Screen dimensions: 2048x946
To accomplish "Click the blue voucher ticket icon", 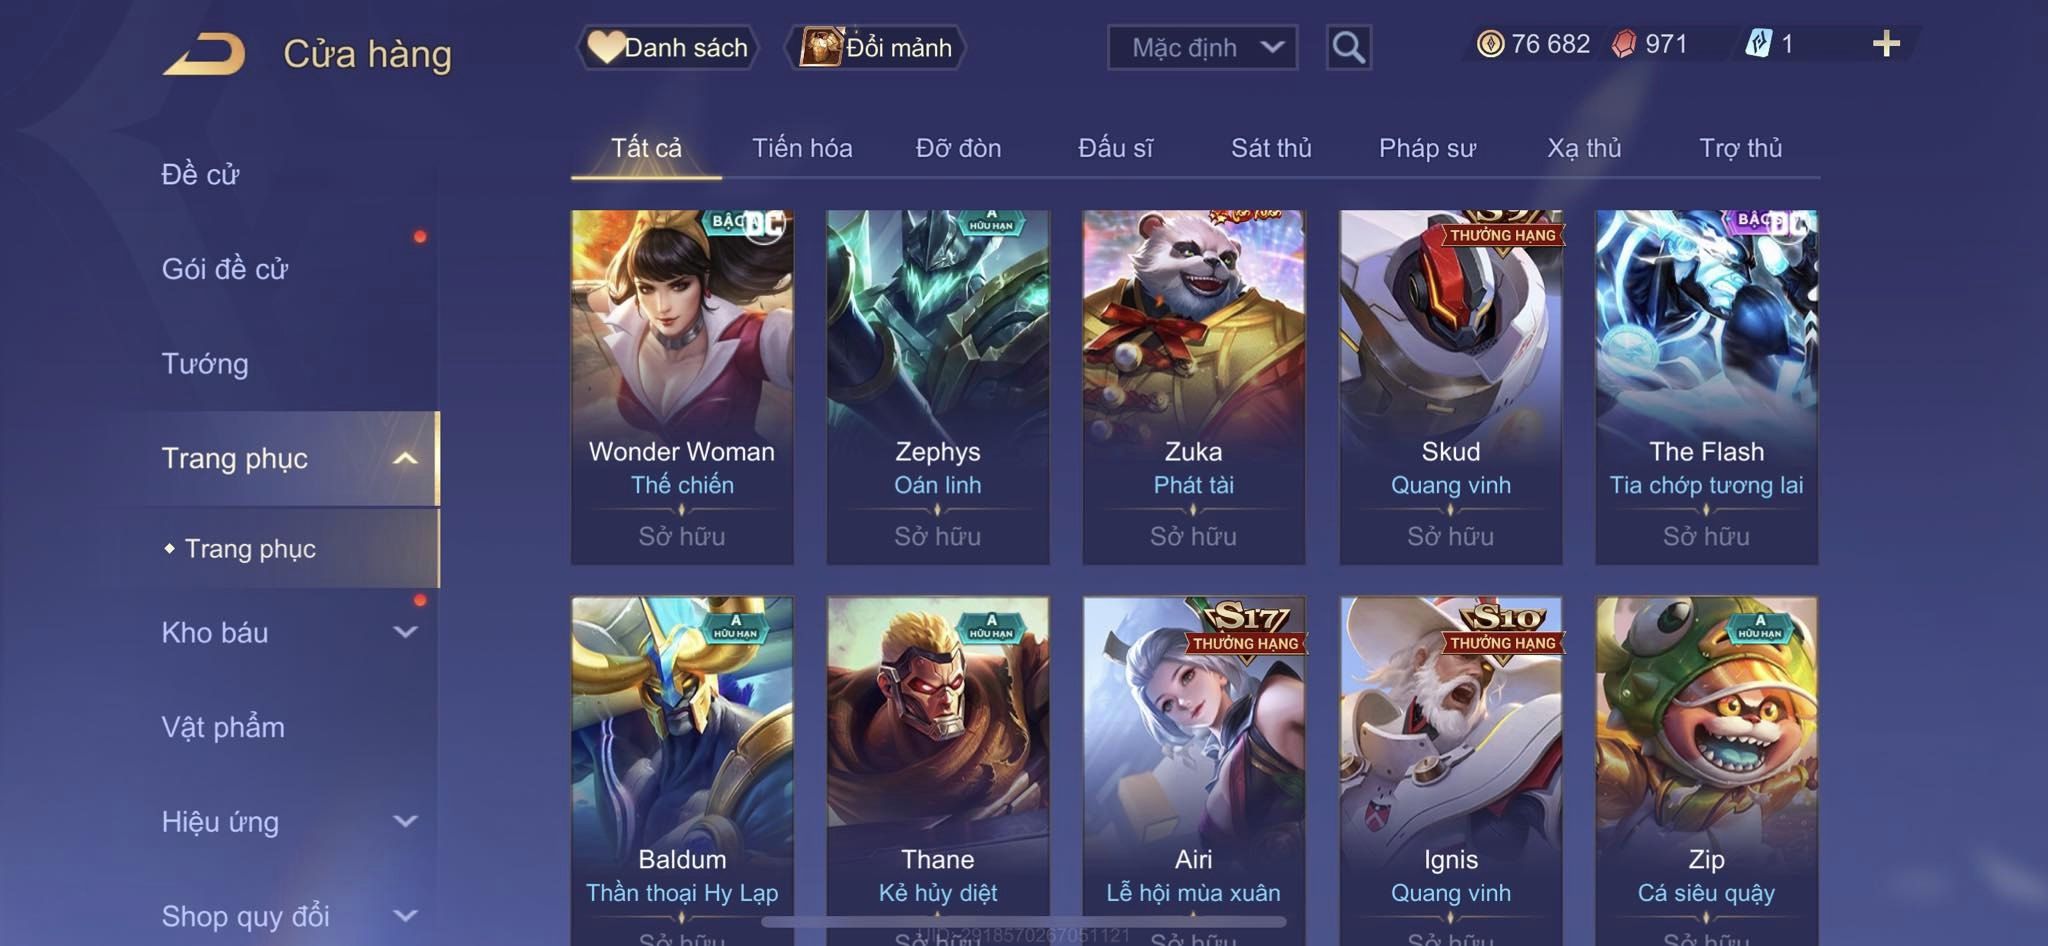I will pos(1758,44).
